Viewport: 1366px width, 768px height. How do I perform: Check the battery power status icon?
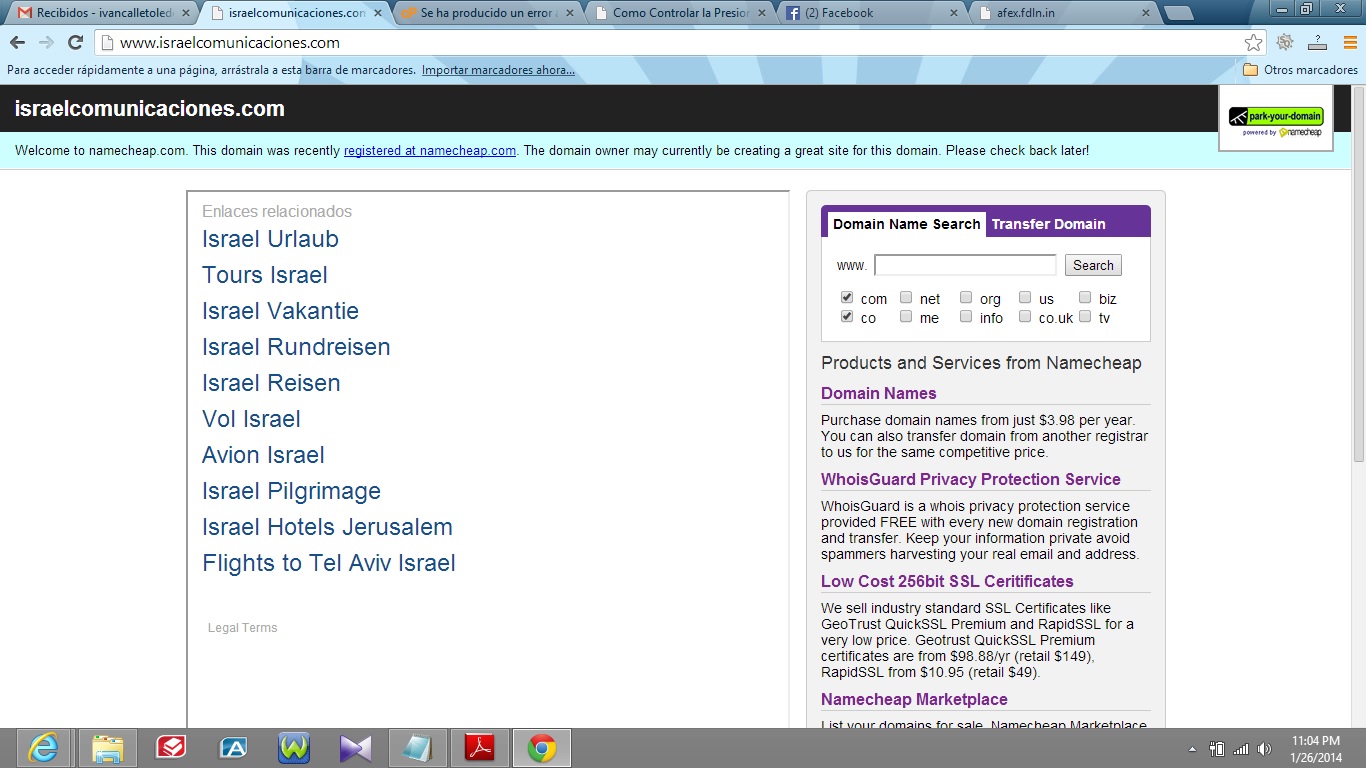pos(1217,749)
